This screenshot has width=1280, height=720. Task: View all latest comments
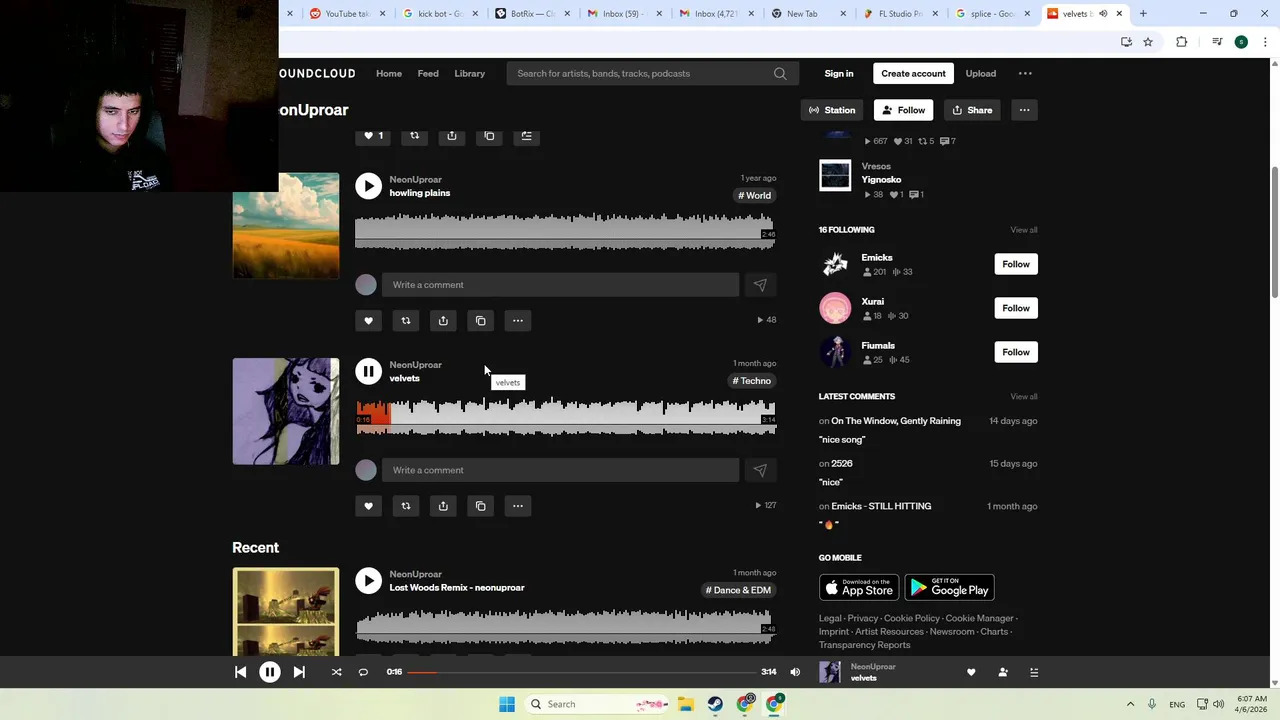(x=1024, y=397)
